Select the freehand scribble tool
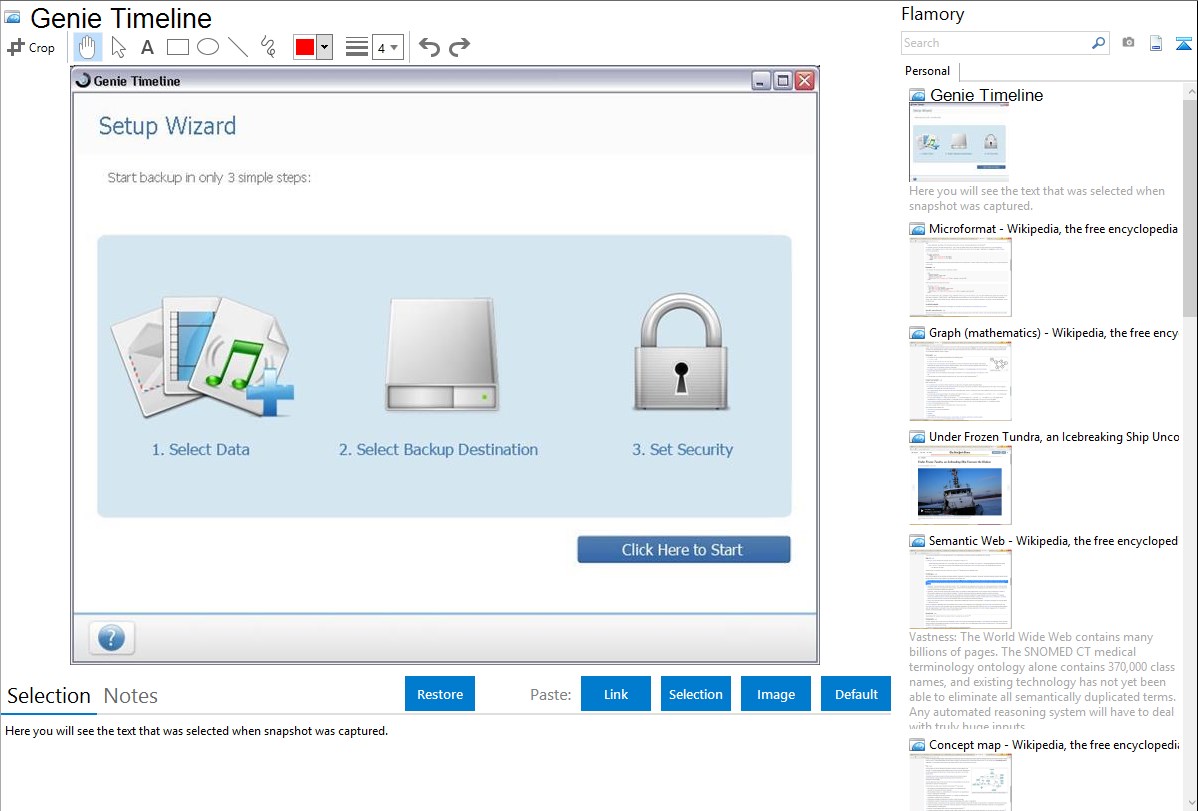The width and height of the screenshot is (1198, 811). point(268,47)
